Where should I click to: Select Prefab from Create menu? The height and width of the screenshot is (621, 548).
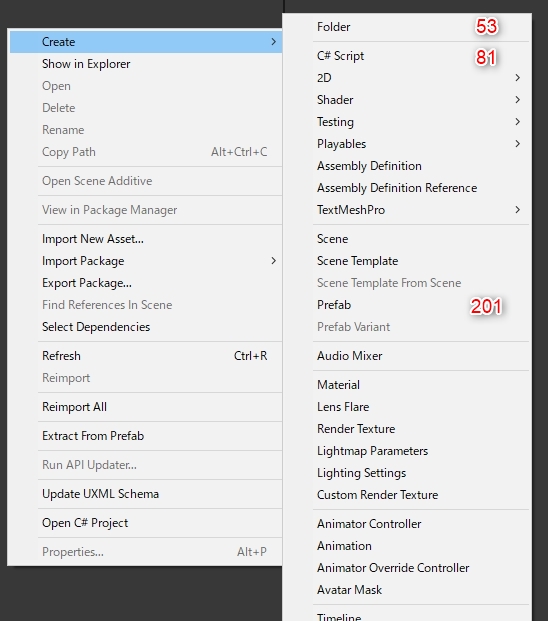click(x=421, y=305)
